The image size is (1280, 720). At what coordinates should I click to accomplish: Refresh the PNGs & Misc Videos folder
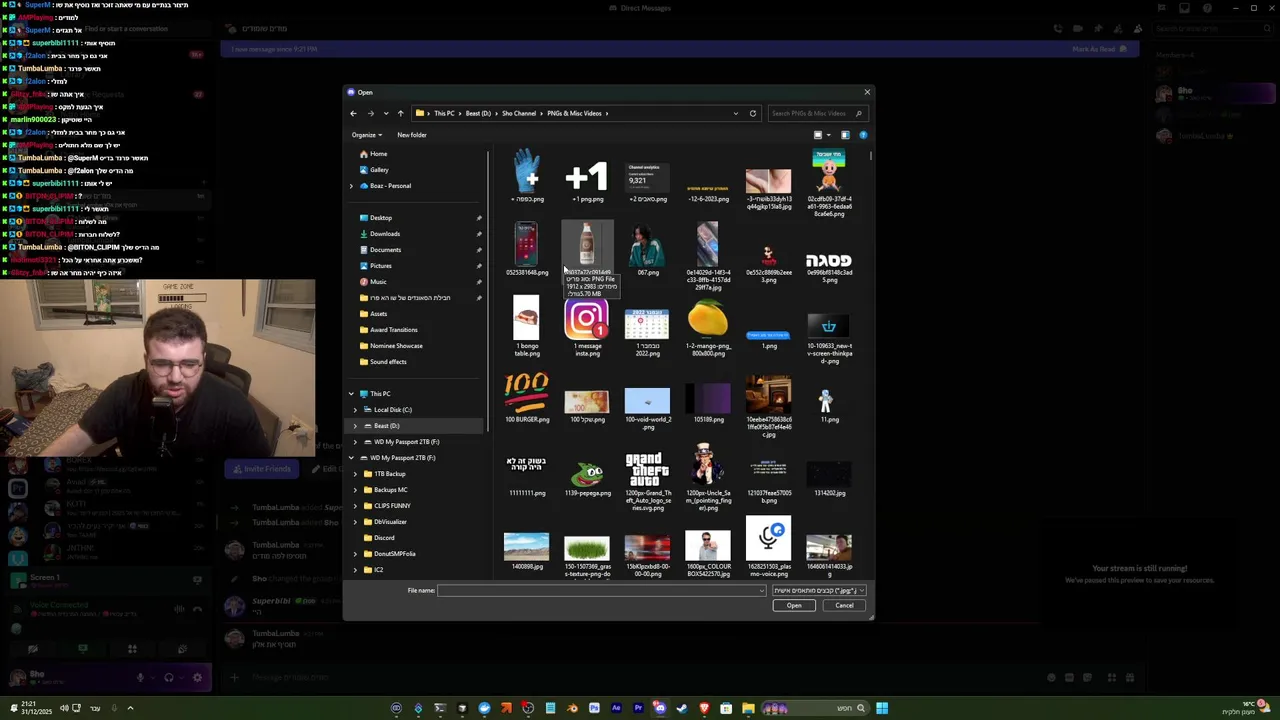tap(753, 113)
